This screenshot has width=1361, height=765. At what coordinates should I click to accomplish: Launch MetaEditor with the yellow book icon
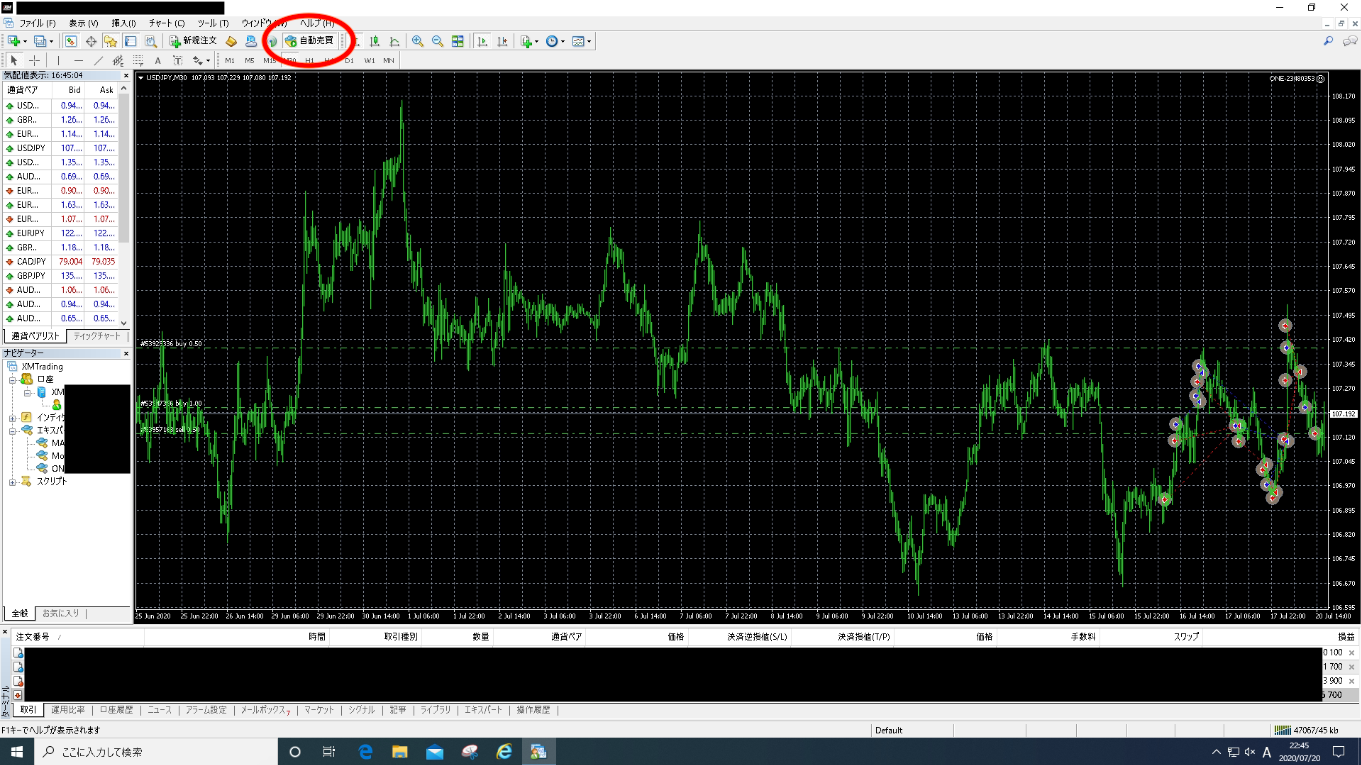pyautogui.click(x=231, y=41)
